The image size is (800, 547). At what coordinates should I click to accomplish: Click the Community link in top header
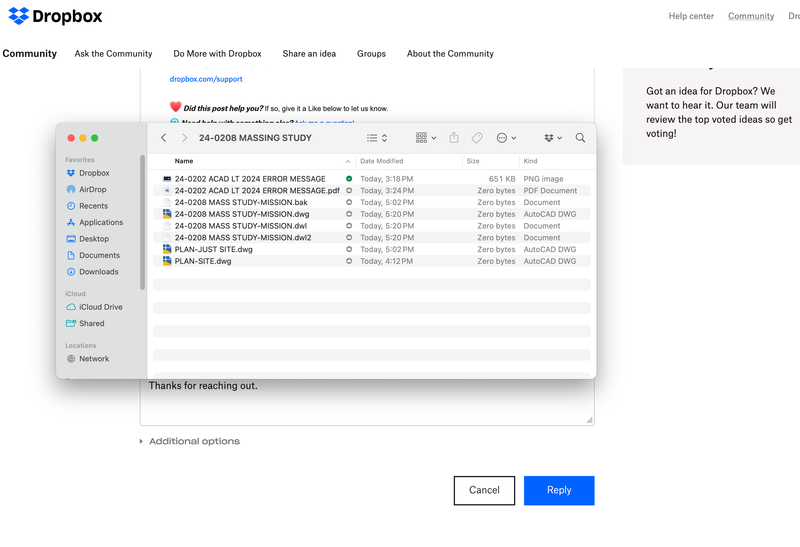click(x=751, y=16)
